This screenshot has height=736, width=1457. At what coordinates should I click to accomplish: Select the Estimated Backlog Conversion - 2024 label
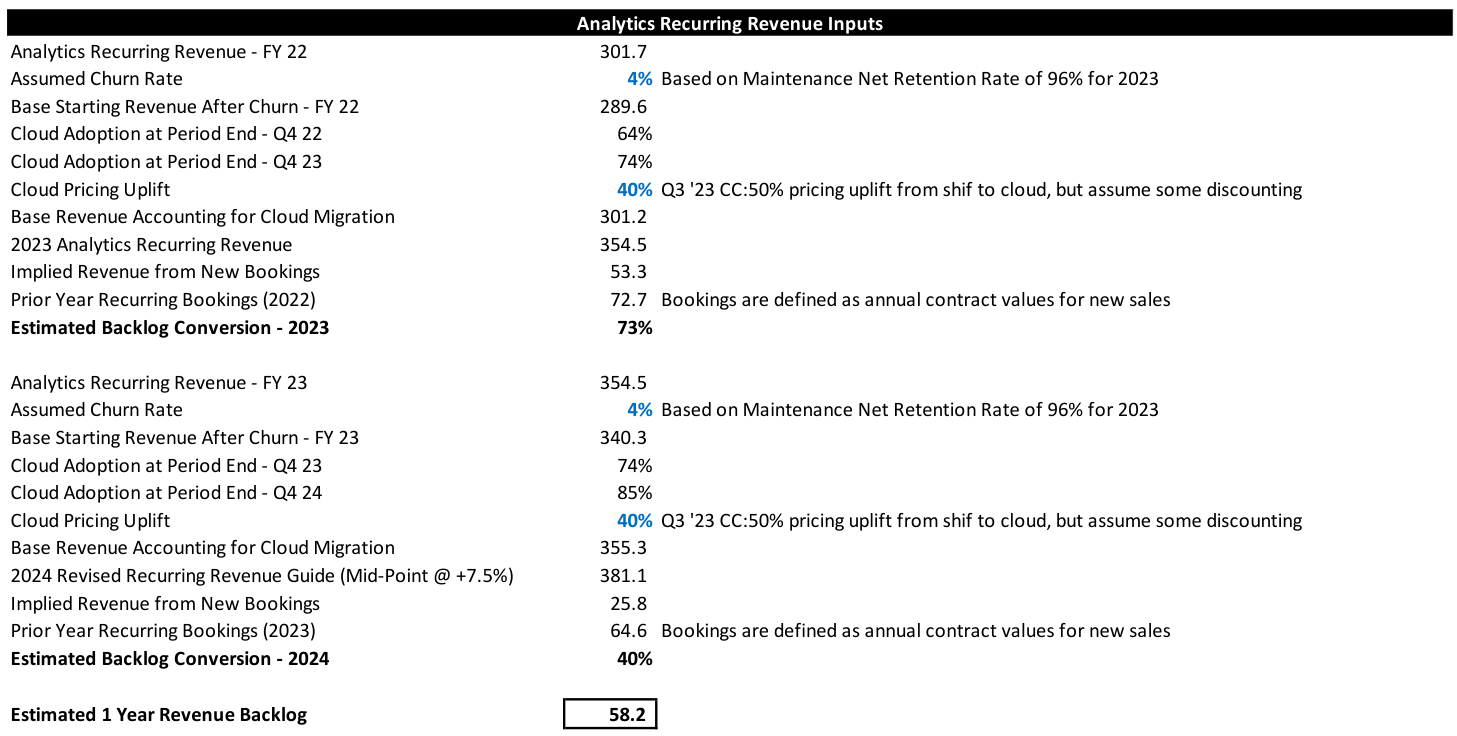170,659
